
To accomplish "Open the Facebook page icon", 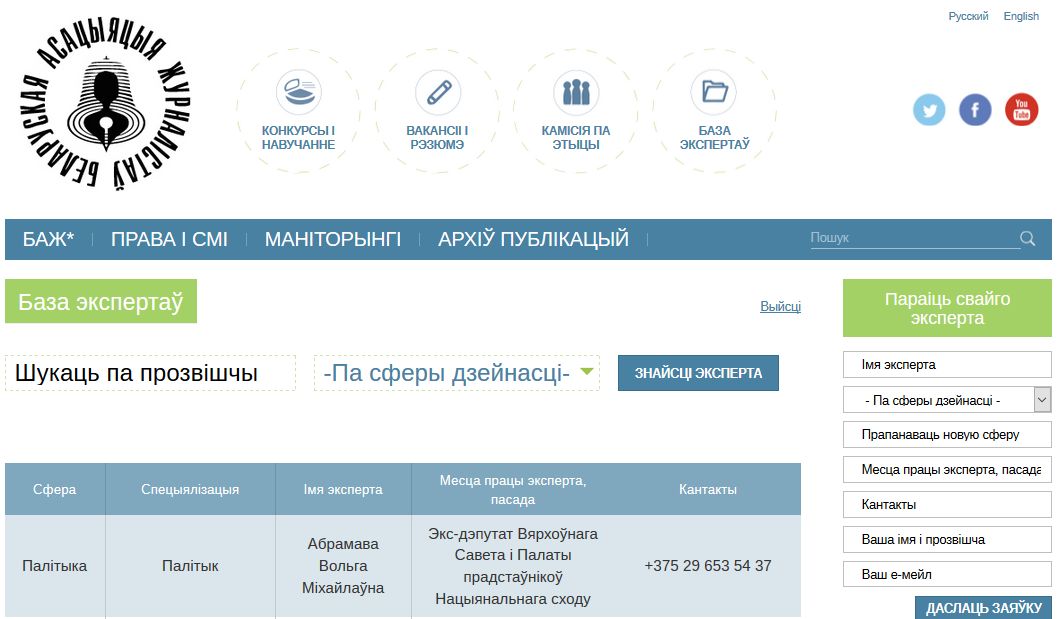I will [x=975, y=110].
